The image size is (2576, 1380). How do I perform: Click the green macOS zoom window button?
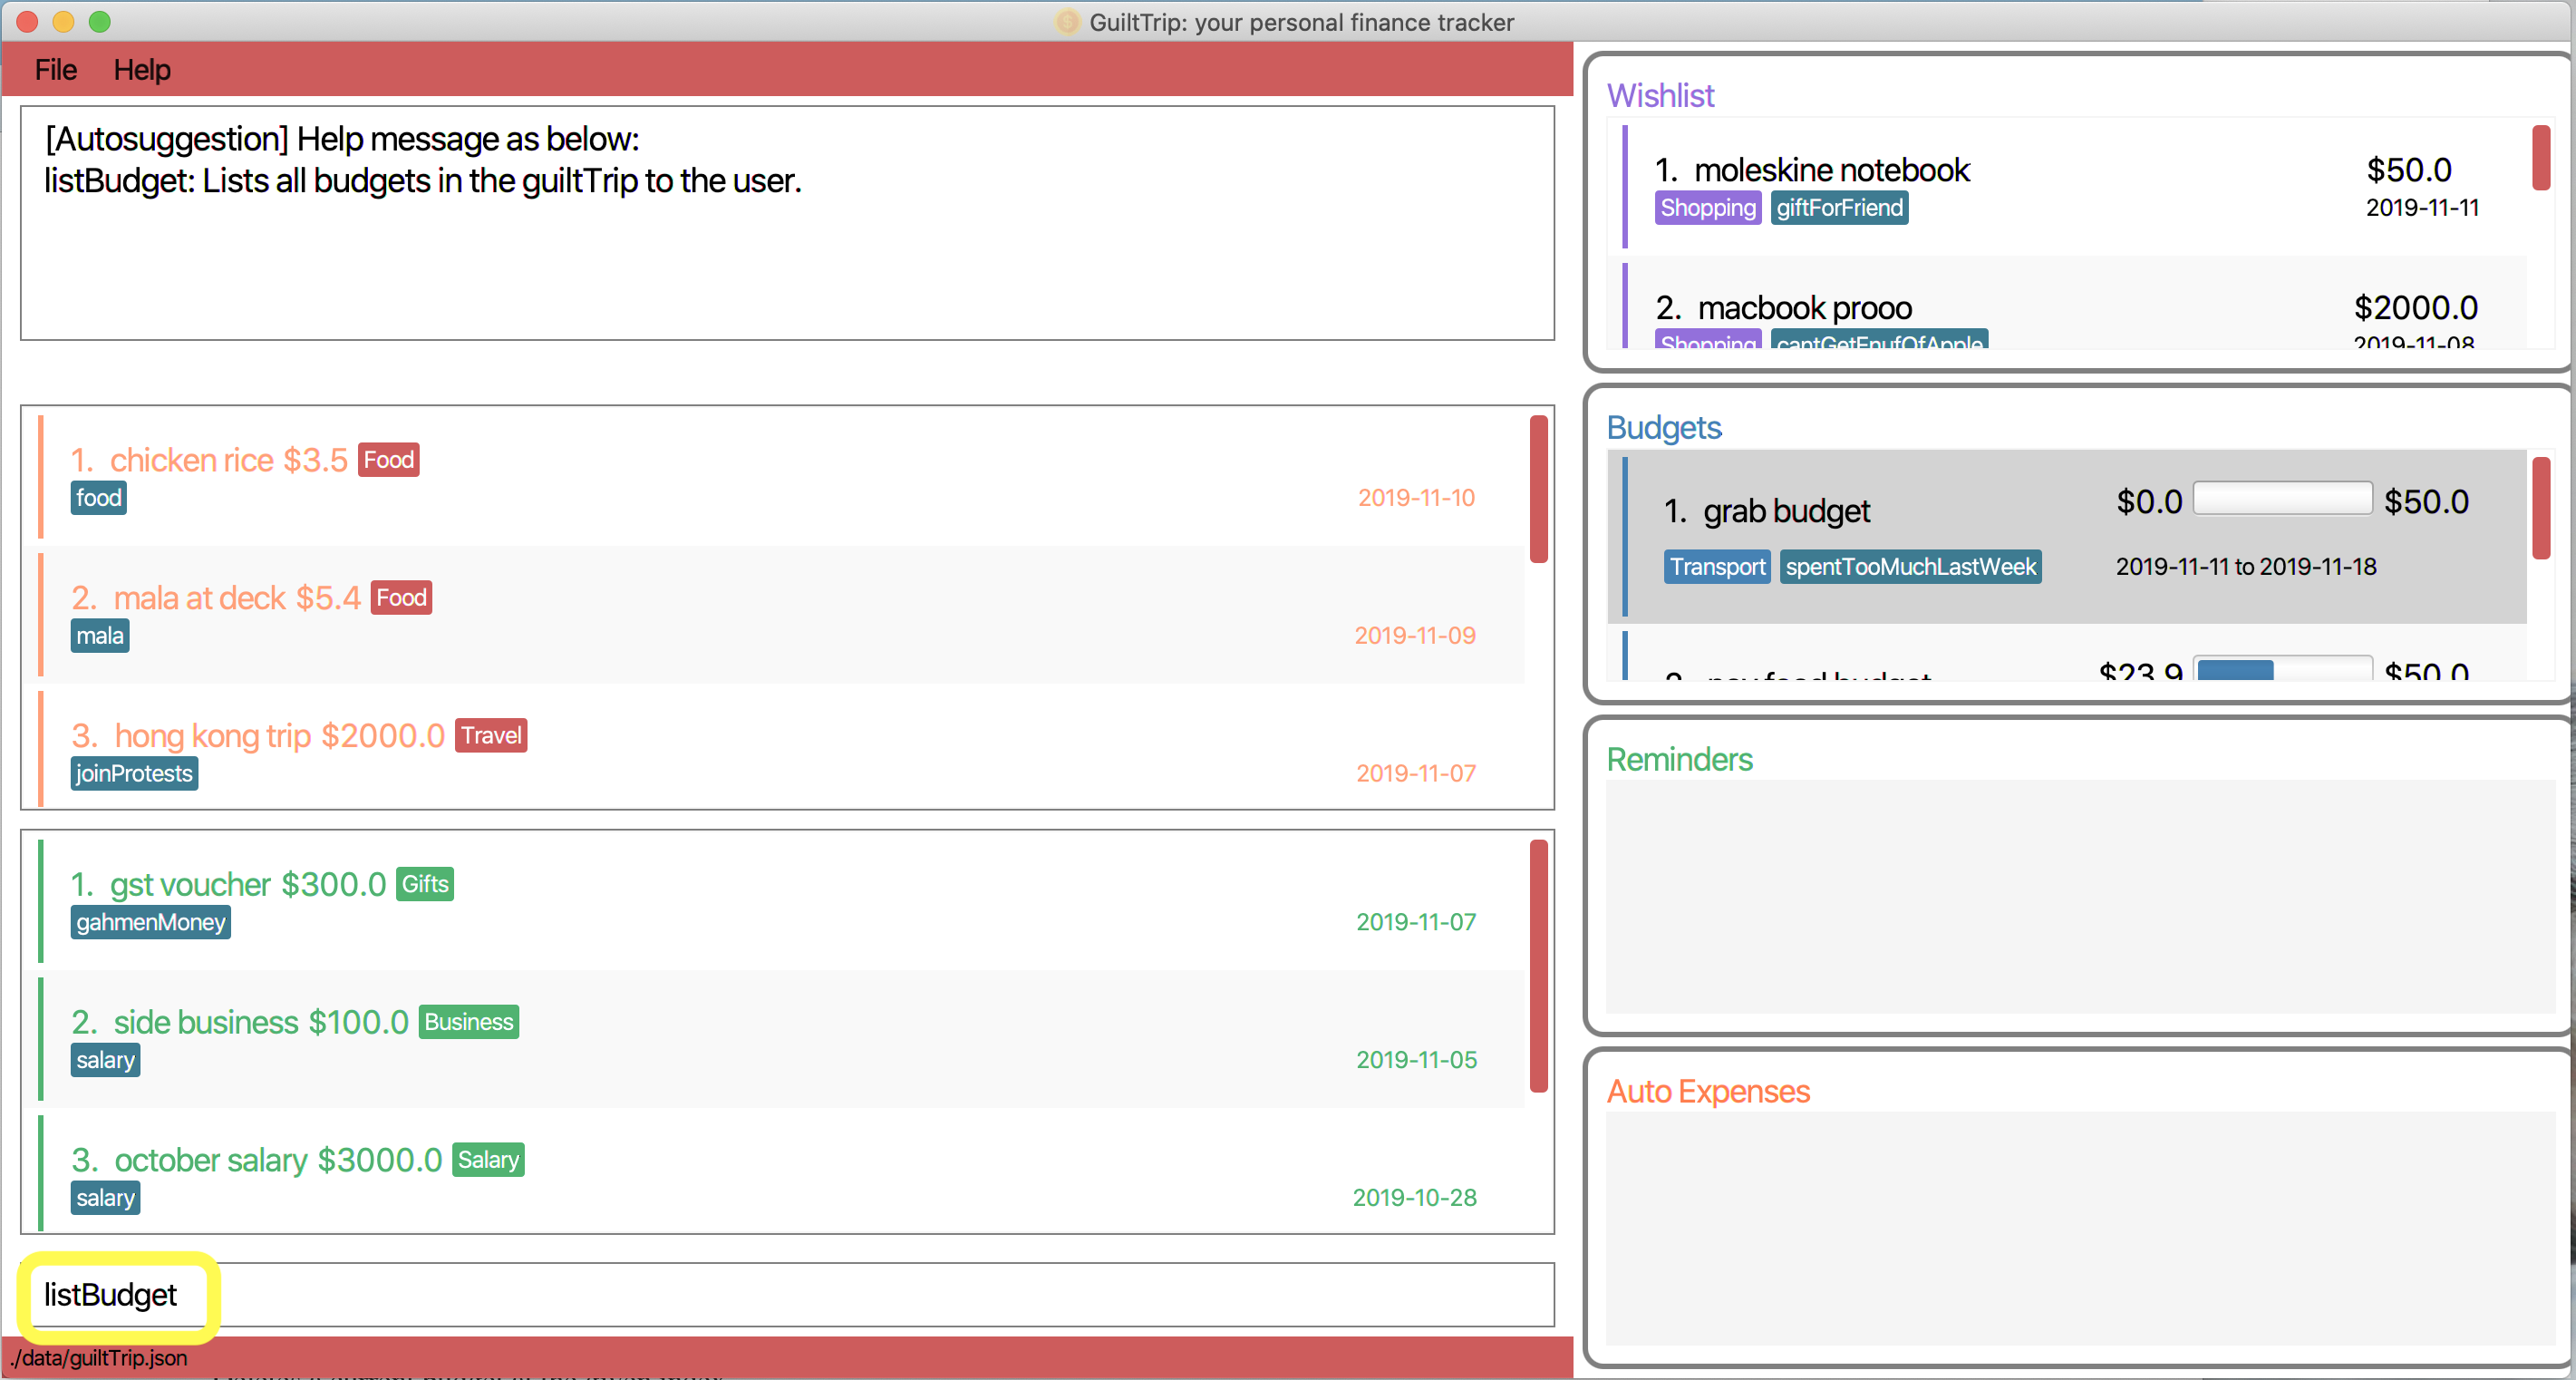pyautogui.click(x=99, y=21)
